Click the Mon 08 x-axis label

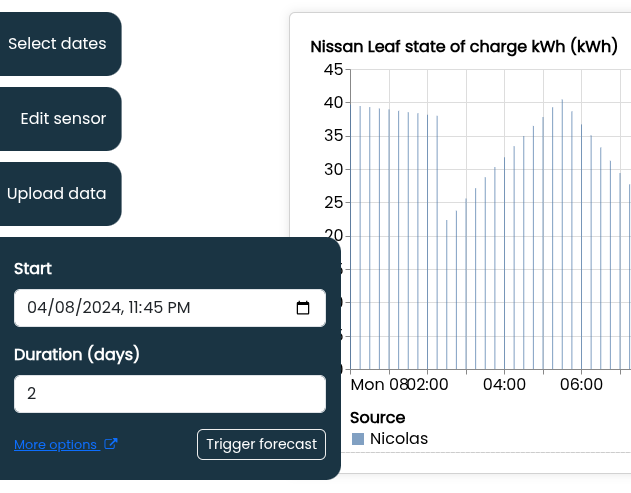tap(379, 385)
